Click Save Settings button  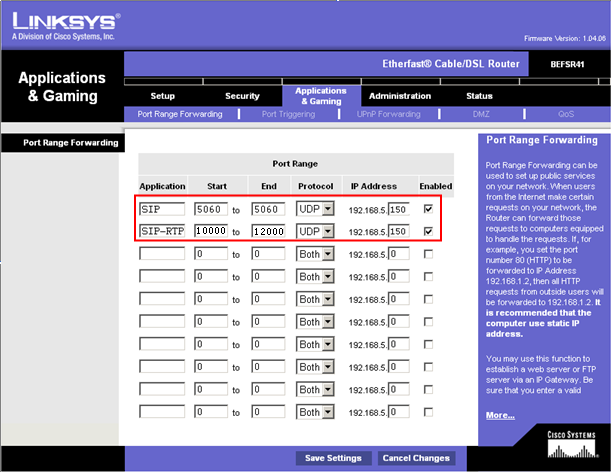click(x=333, y=458)
